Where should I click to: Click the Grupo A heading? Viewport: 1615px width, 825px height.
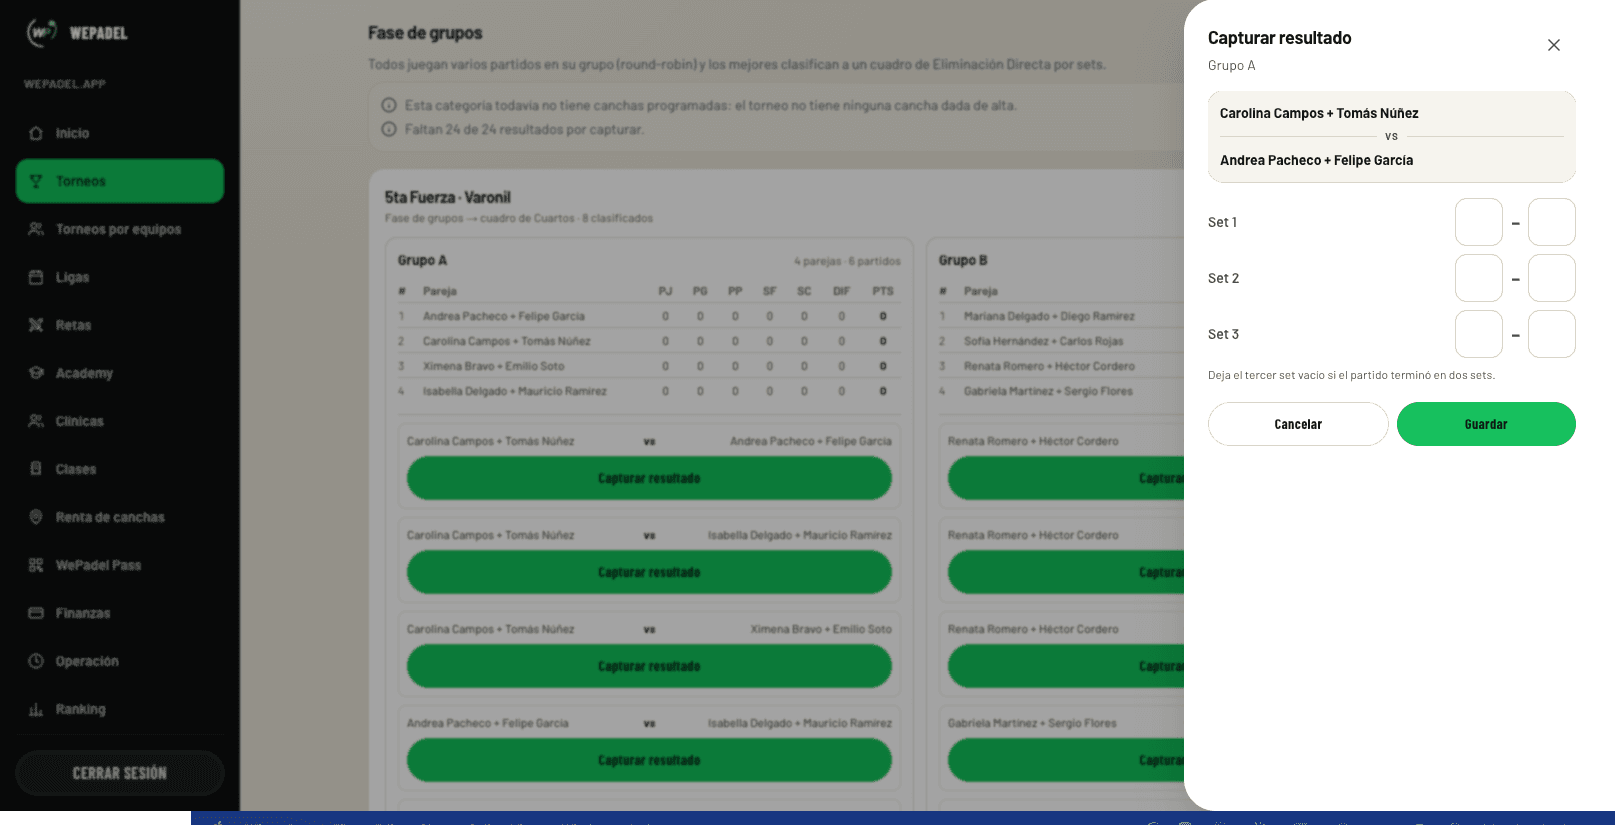(422, 260)
